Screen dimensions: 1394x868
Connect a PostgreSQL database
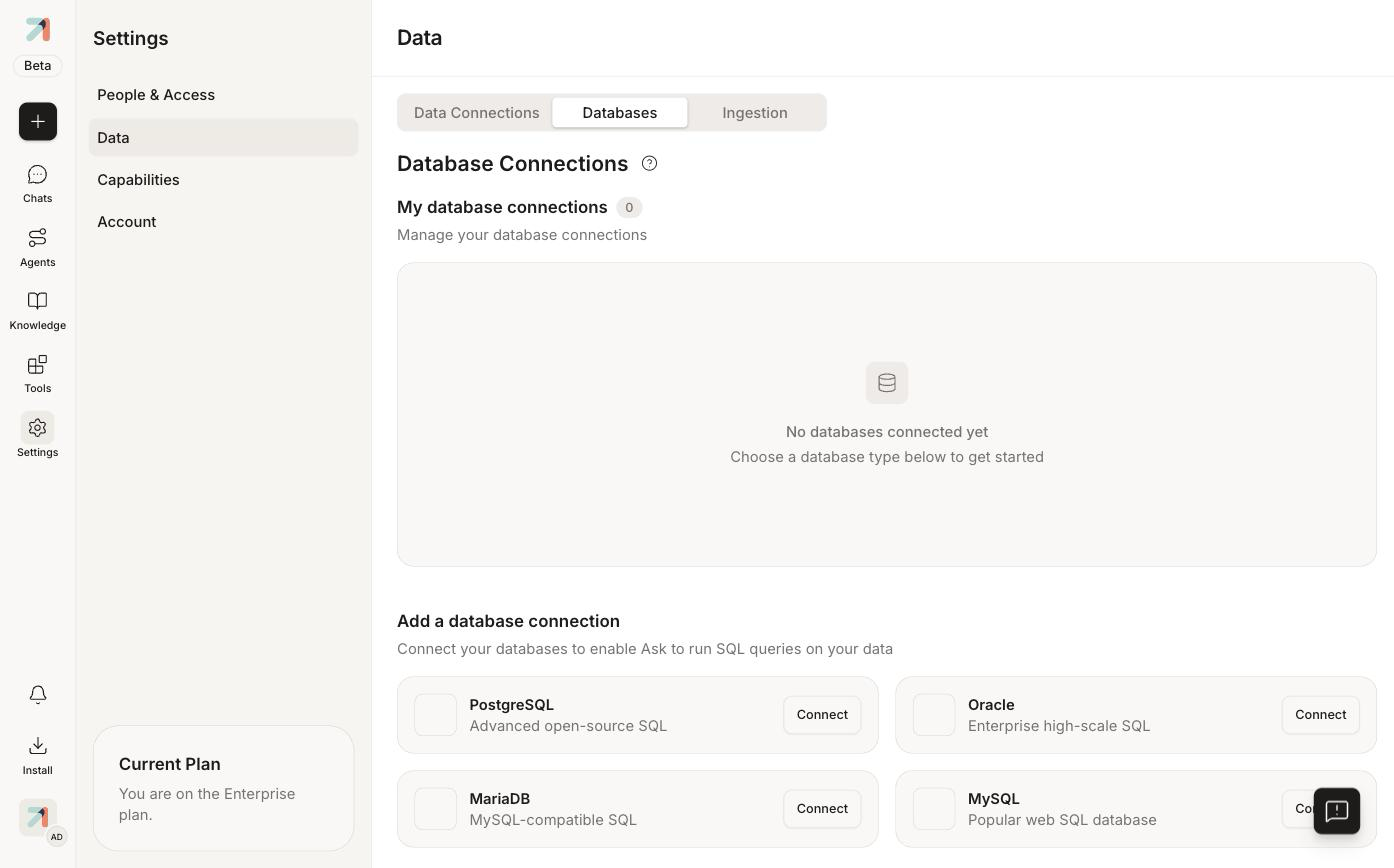click(822, 715)
